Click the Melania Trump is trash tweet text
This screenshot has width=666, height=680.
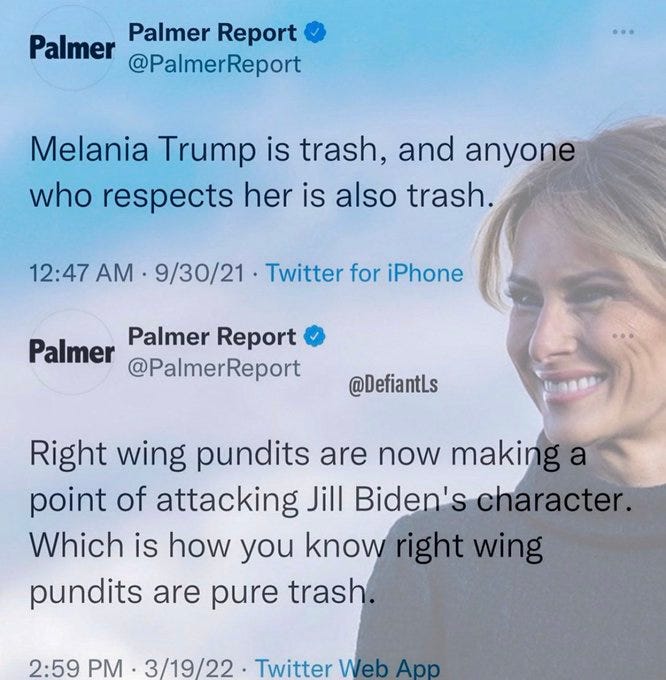(303, 172)
